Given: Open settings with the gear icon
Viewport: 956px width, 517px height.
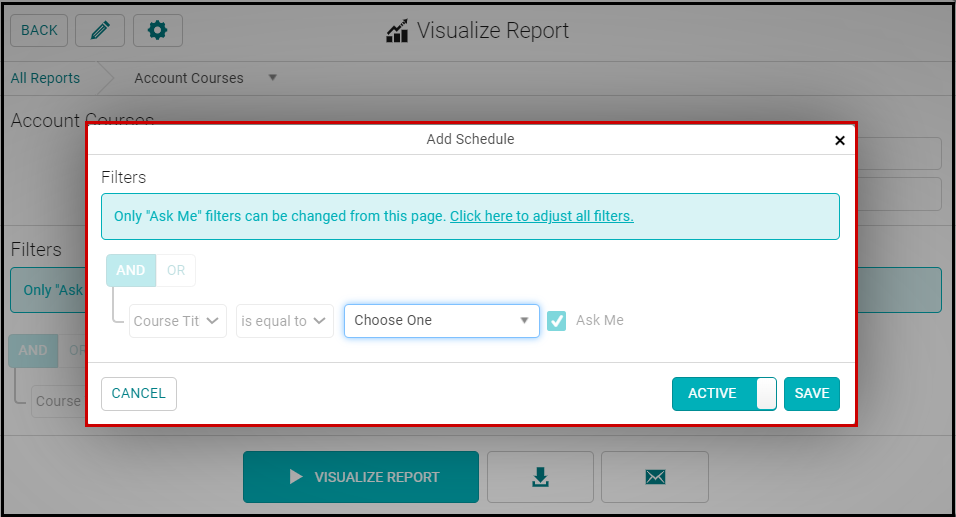Looking at the screenshot, I should [x=158, y=30].
